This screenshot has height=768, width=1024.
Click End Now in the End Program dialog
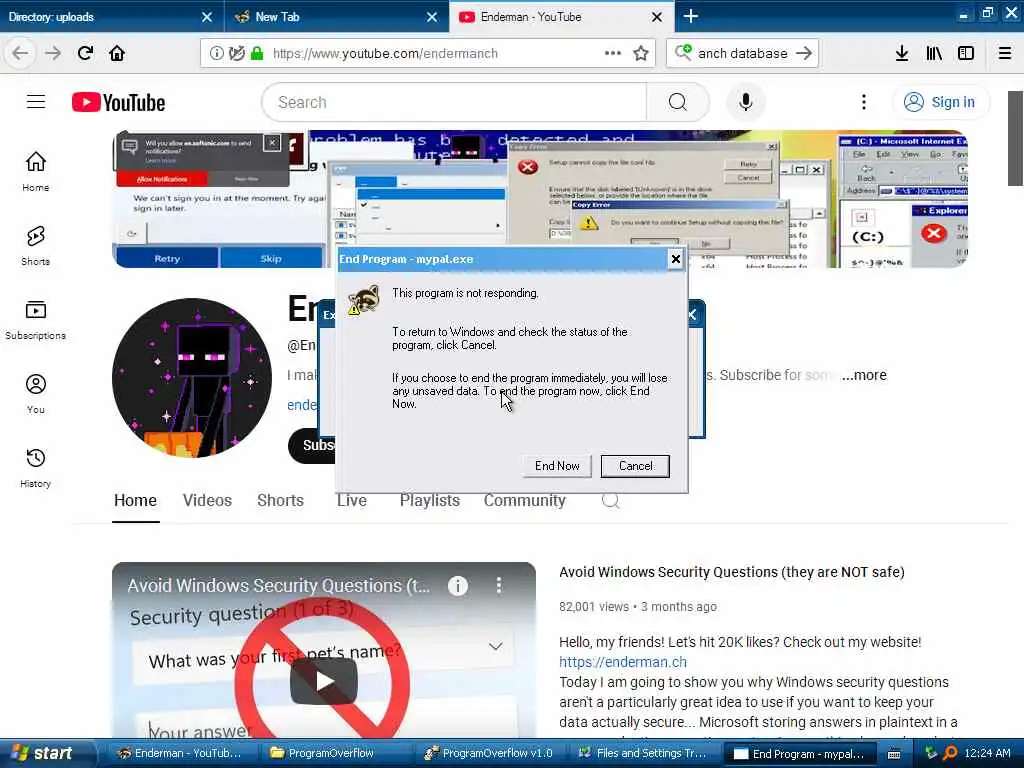click(557, 466)
